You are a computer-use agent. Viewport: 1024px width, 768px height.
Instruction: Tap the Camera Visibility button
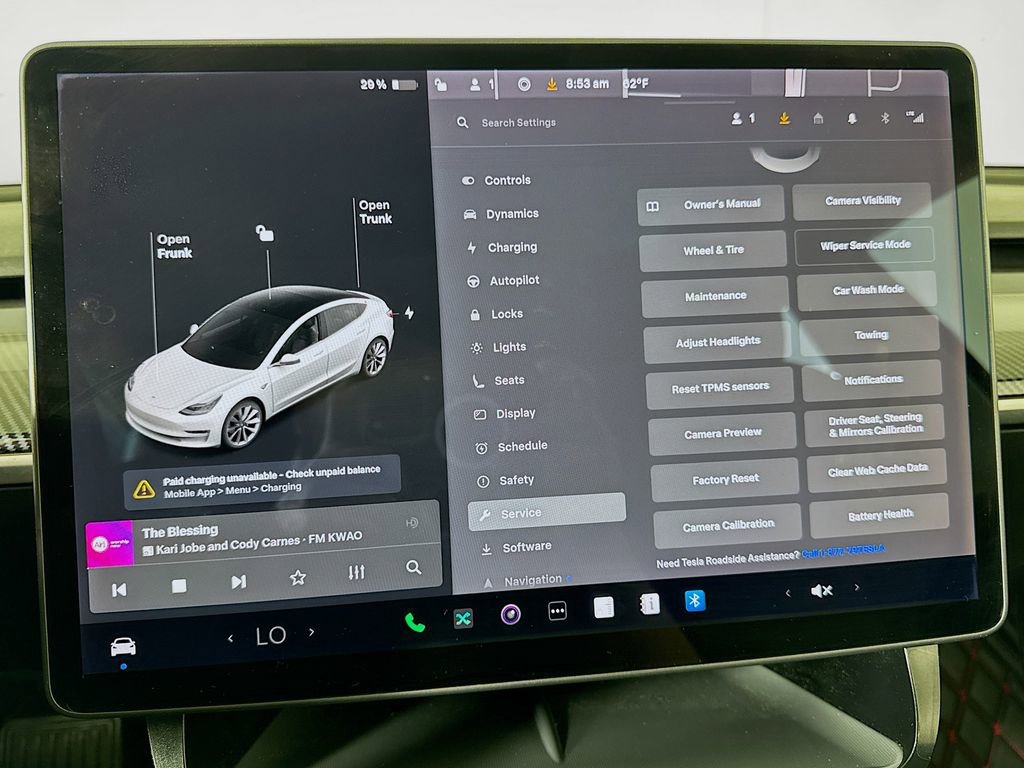[x=862, y=201]
